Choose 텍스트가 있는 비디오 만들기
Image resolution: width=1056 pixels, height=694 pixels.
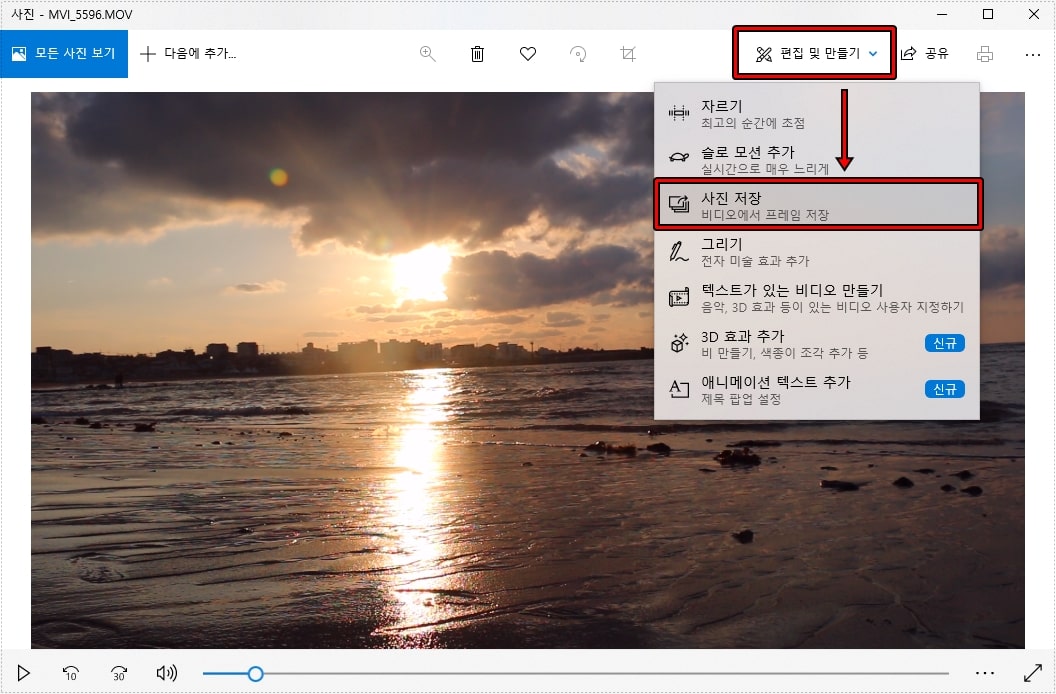tap(816, 297)
